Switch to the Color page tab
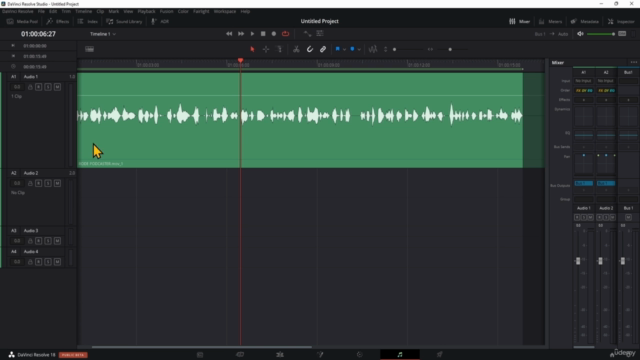Screen dimensions: 640x360 (x=360, y=354)
